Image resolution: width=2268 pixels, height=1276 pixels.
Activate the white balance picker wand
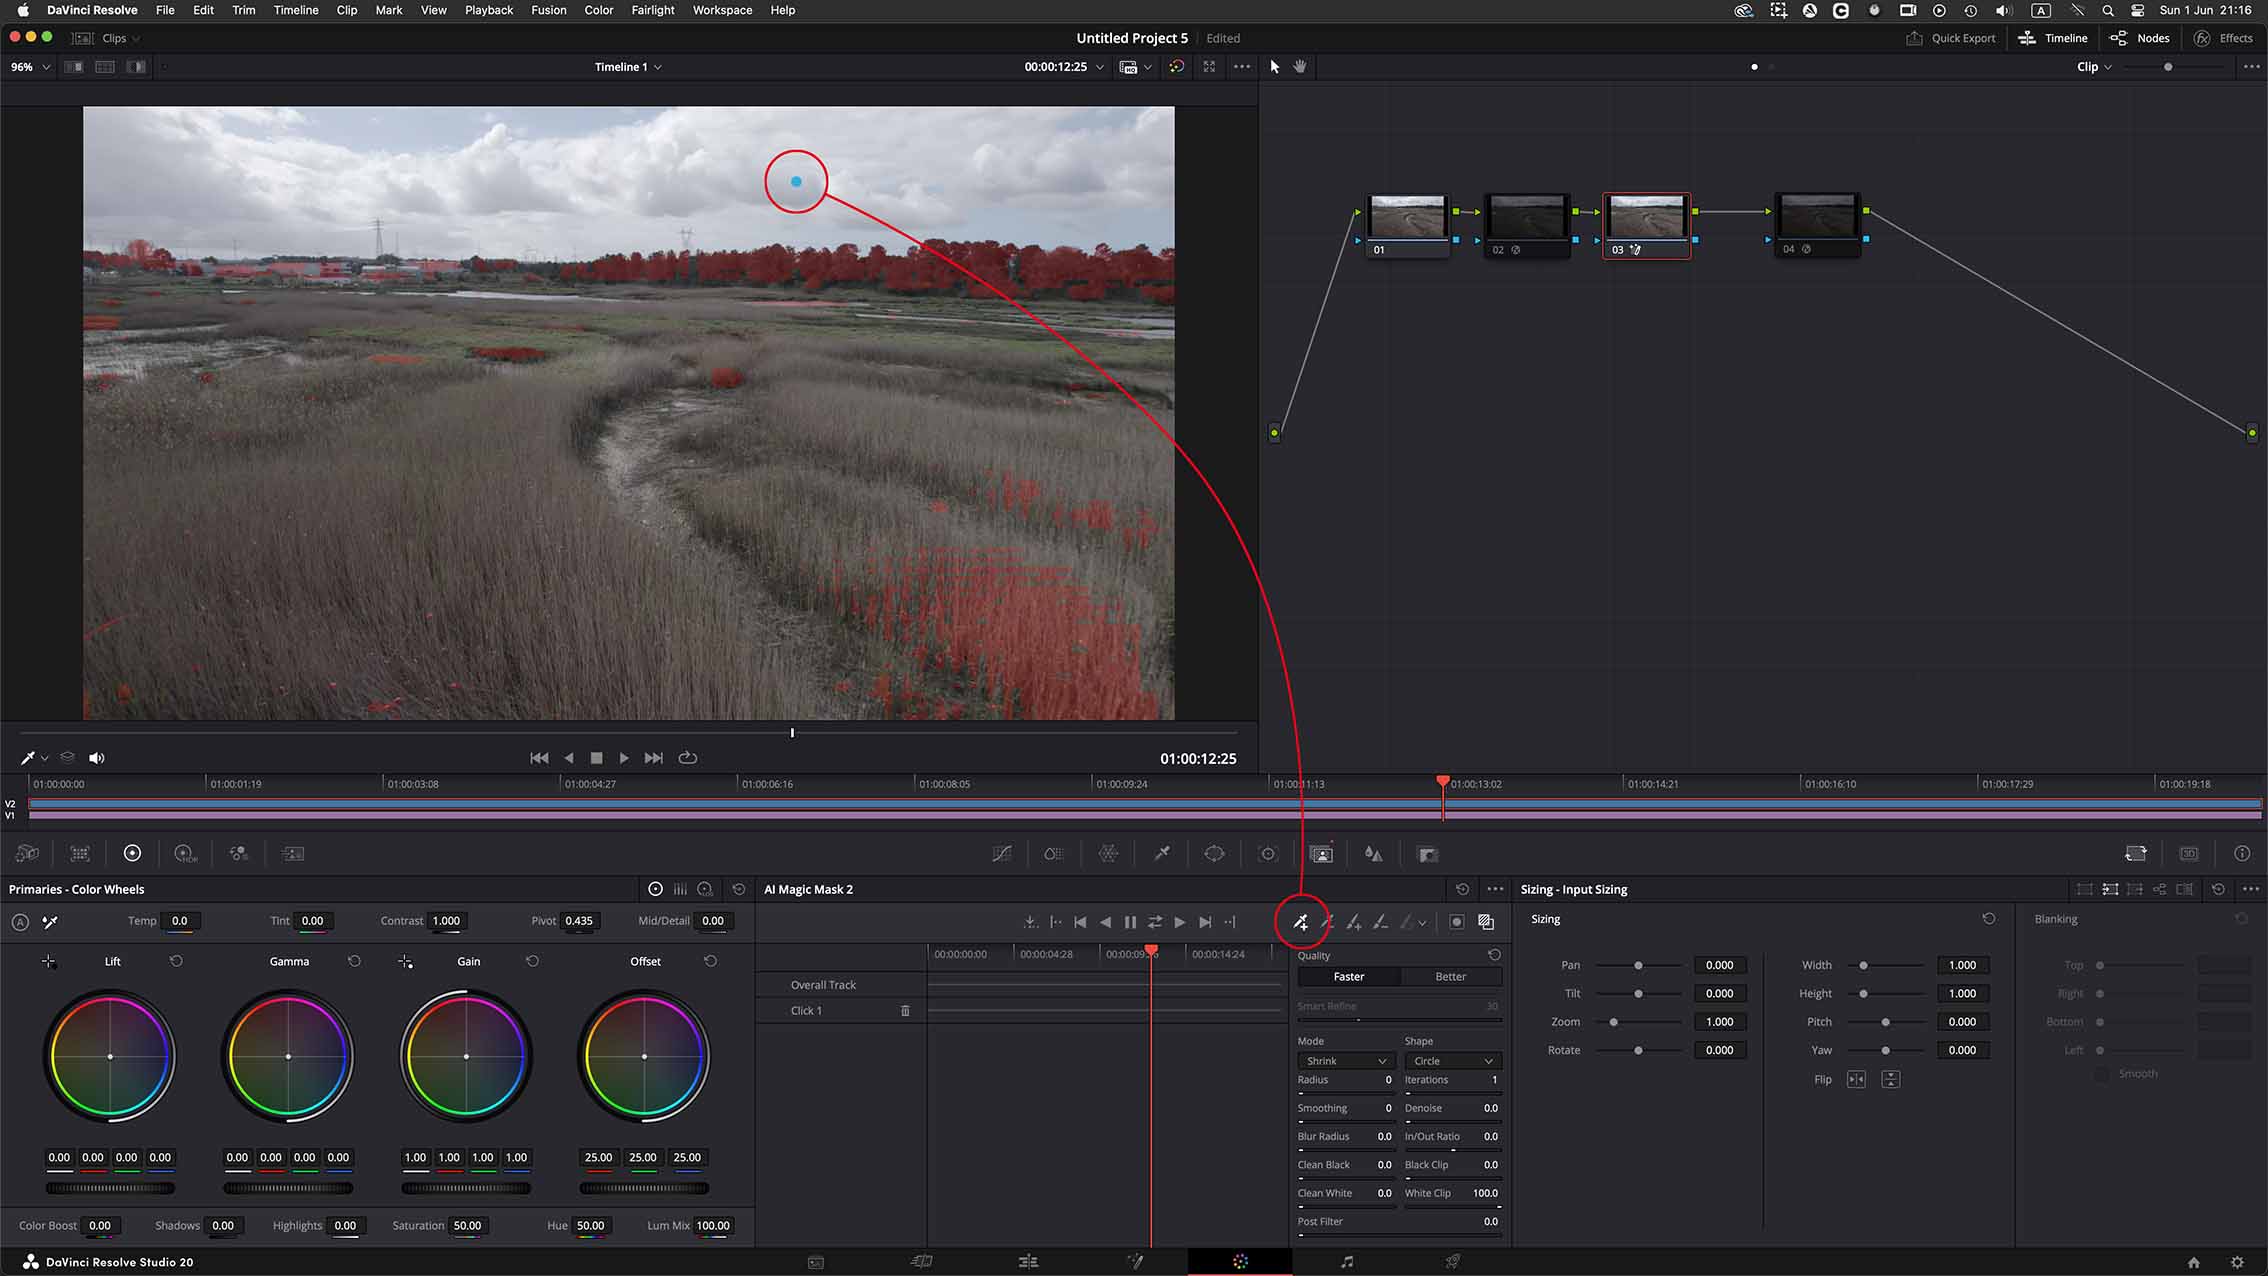[x=49, y=922]
